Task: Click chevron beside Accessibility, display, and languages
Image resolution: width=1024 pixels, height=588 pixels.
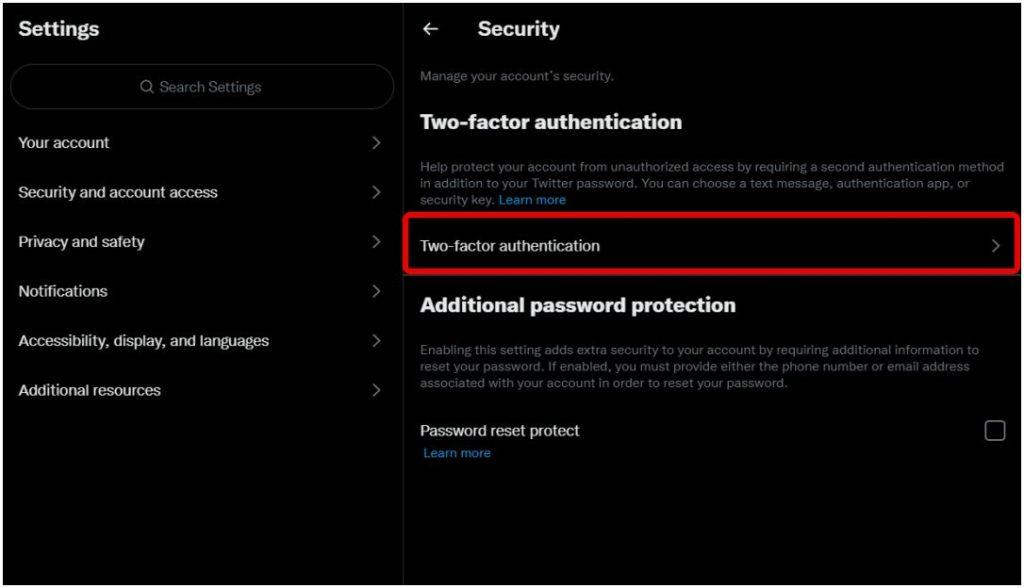Action: click(x=376, y=340)
